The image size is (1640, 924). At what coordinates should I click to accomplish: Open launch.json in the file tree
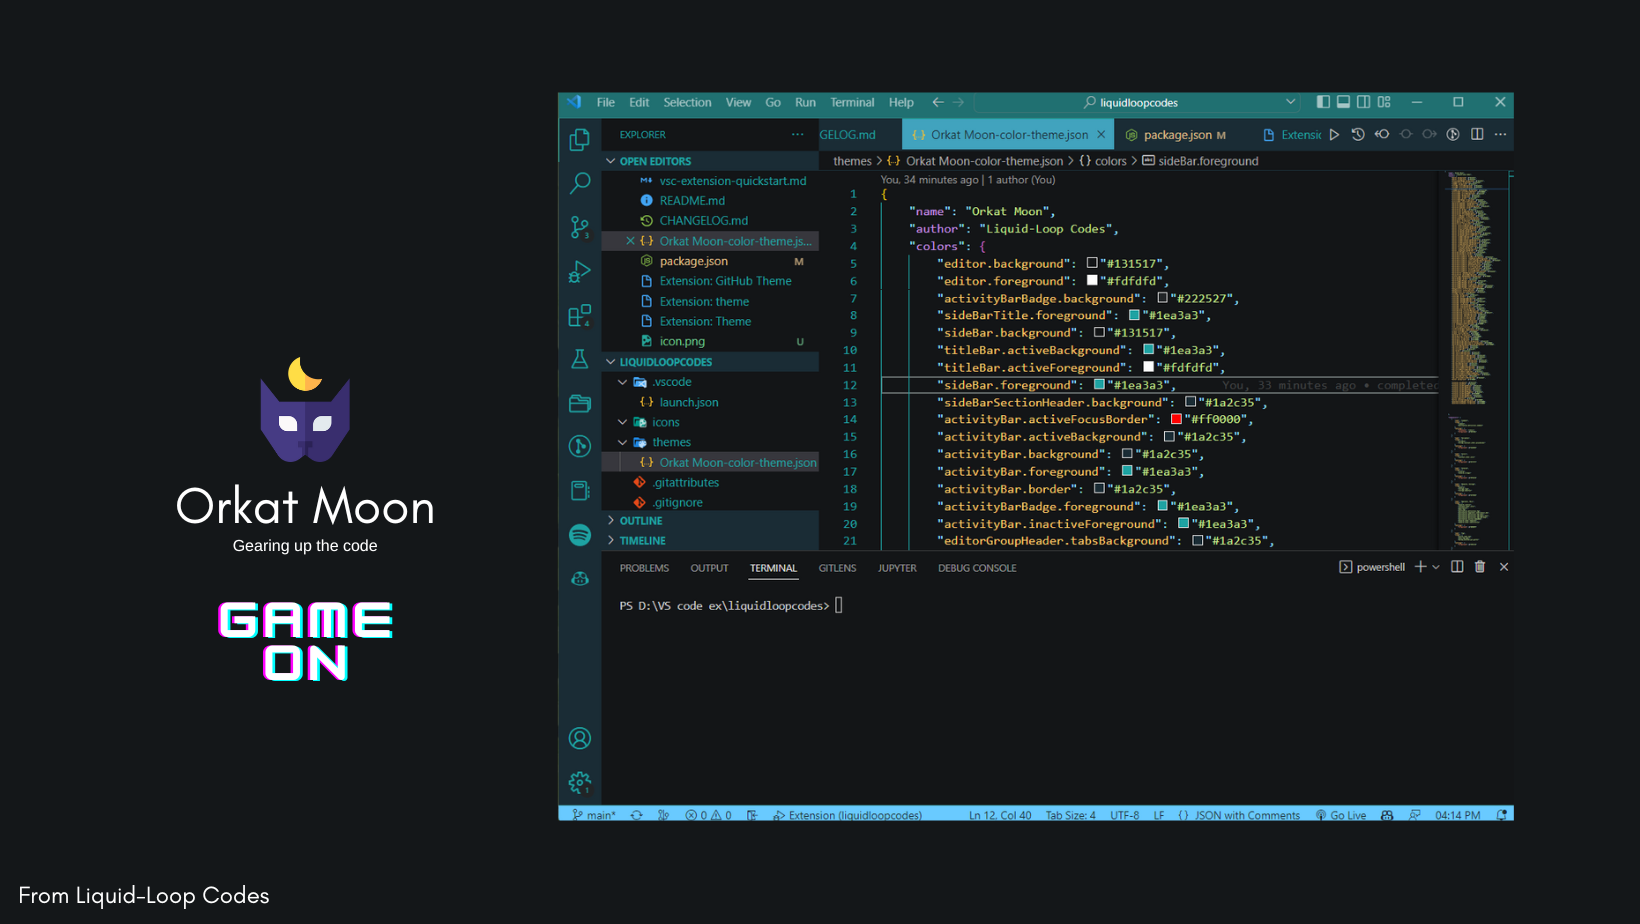point(689,402)
